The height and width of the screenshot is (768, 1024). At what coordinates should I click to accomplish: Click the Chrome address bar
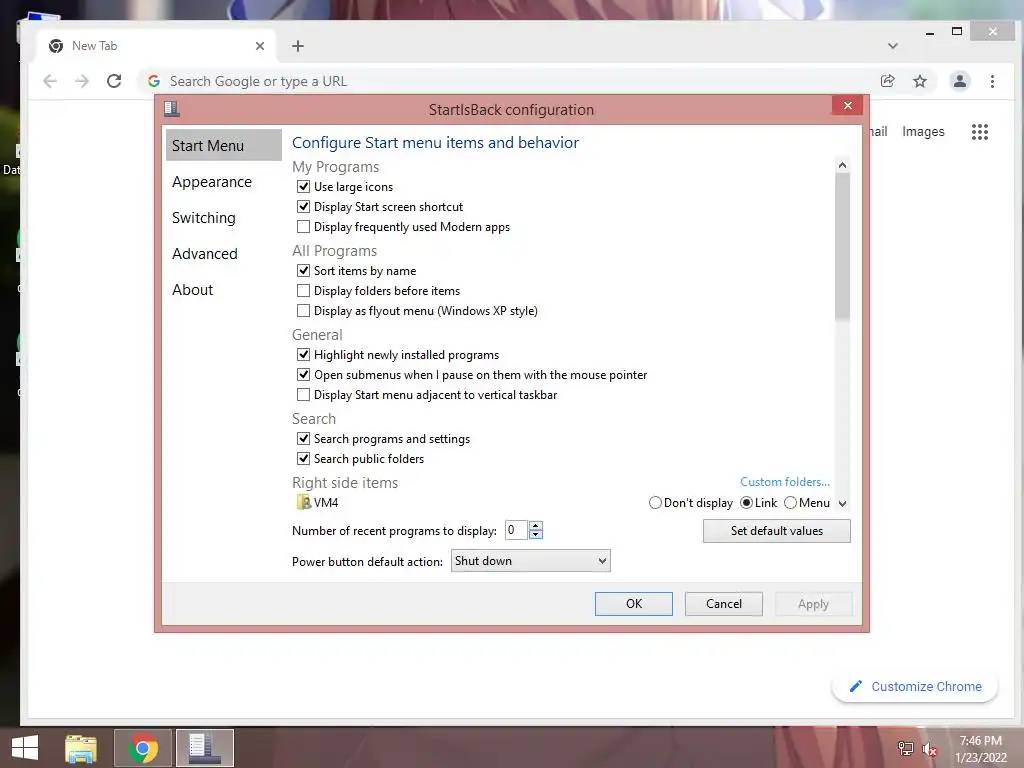[509, 81]
